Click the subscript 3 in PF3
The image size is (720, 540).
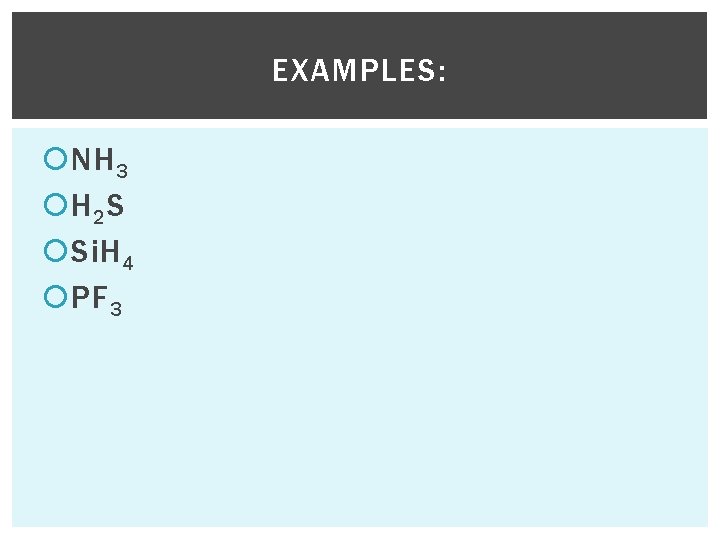tap(116, 309)
